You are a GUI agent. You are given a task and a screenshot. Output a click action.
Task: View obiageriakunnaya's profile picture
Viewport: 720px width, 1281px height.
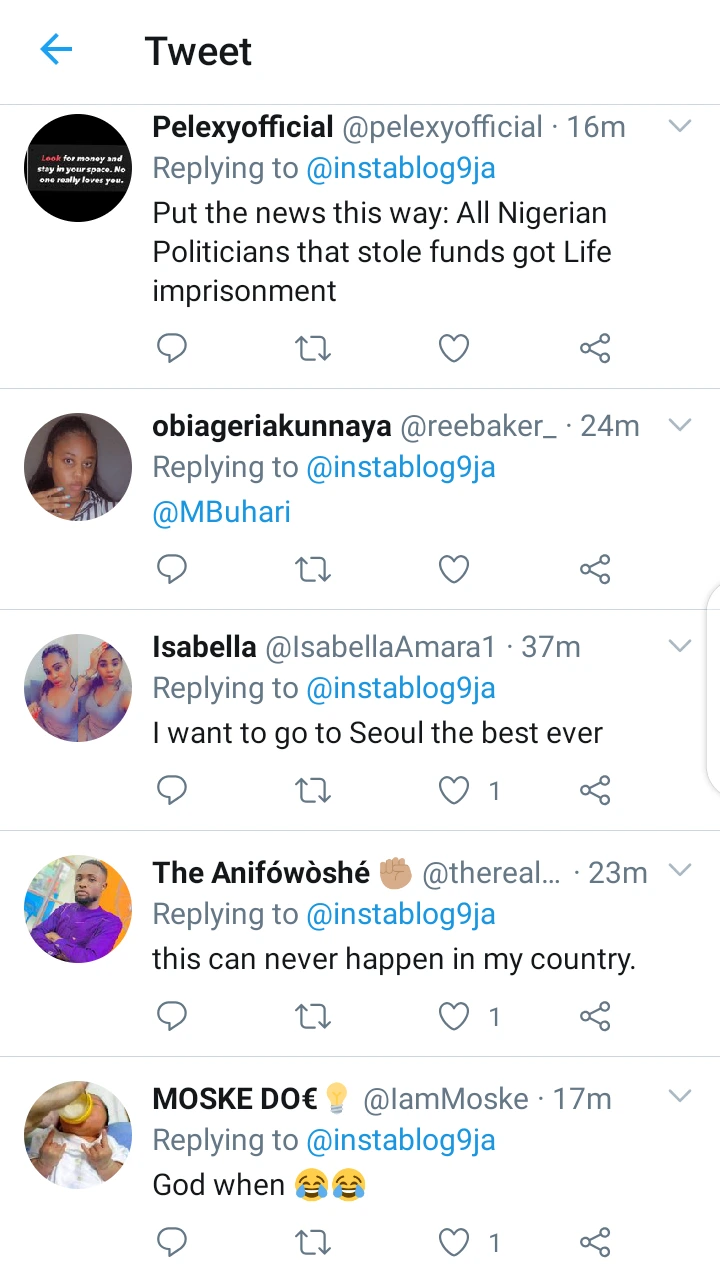click(x=78, y=467)
